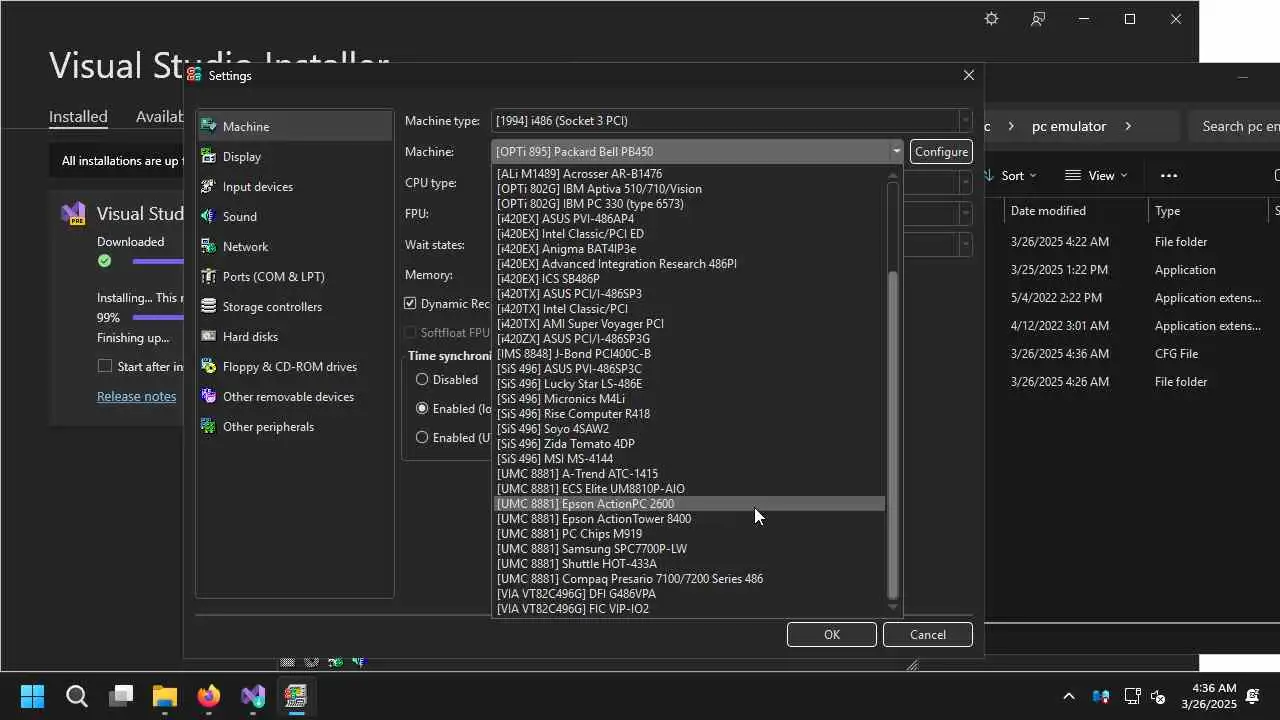The width and height of the screenshot is (1280, 720).
Task: Switch to Installed tab in Visual Studio Installer
Action: point(78,116)
